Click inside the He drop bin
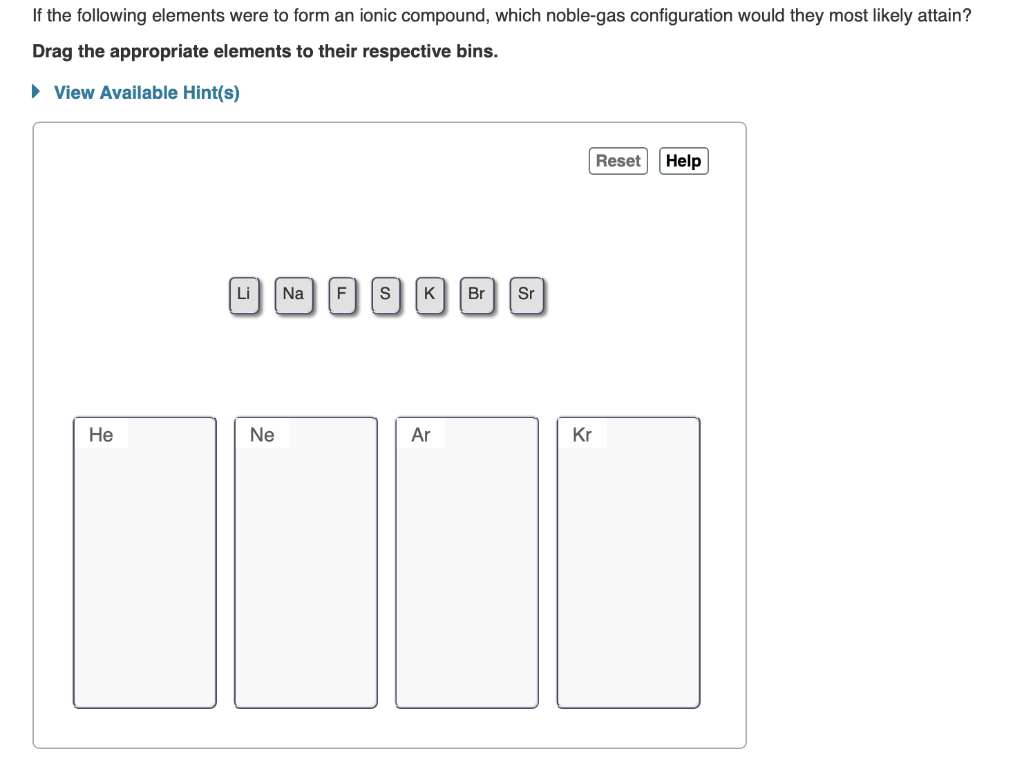Screen dimensions: 1024x760 point(144,560)
